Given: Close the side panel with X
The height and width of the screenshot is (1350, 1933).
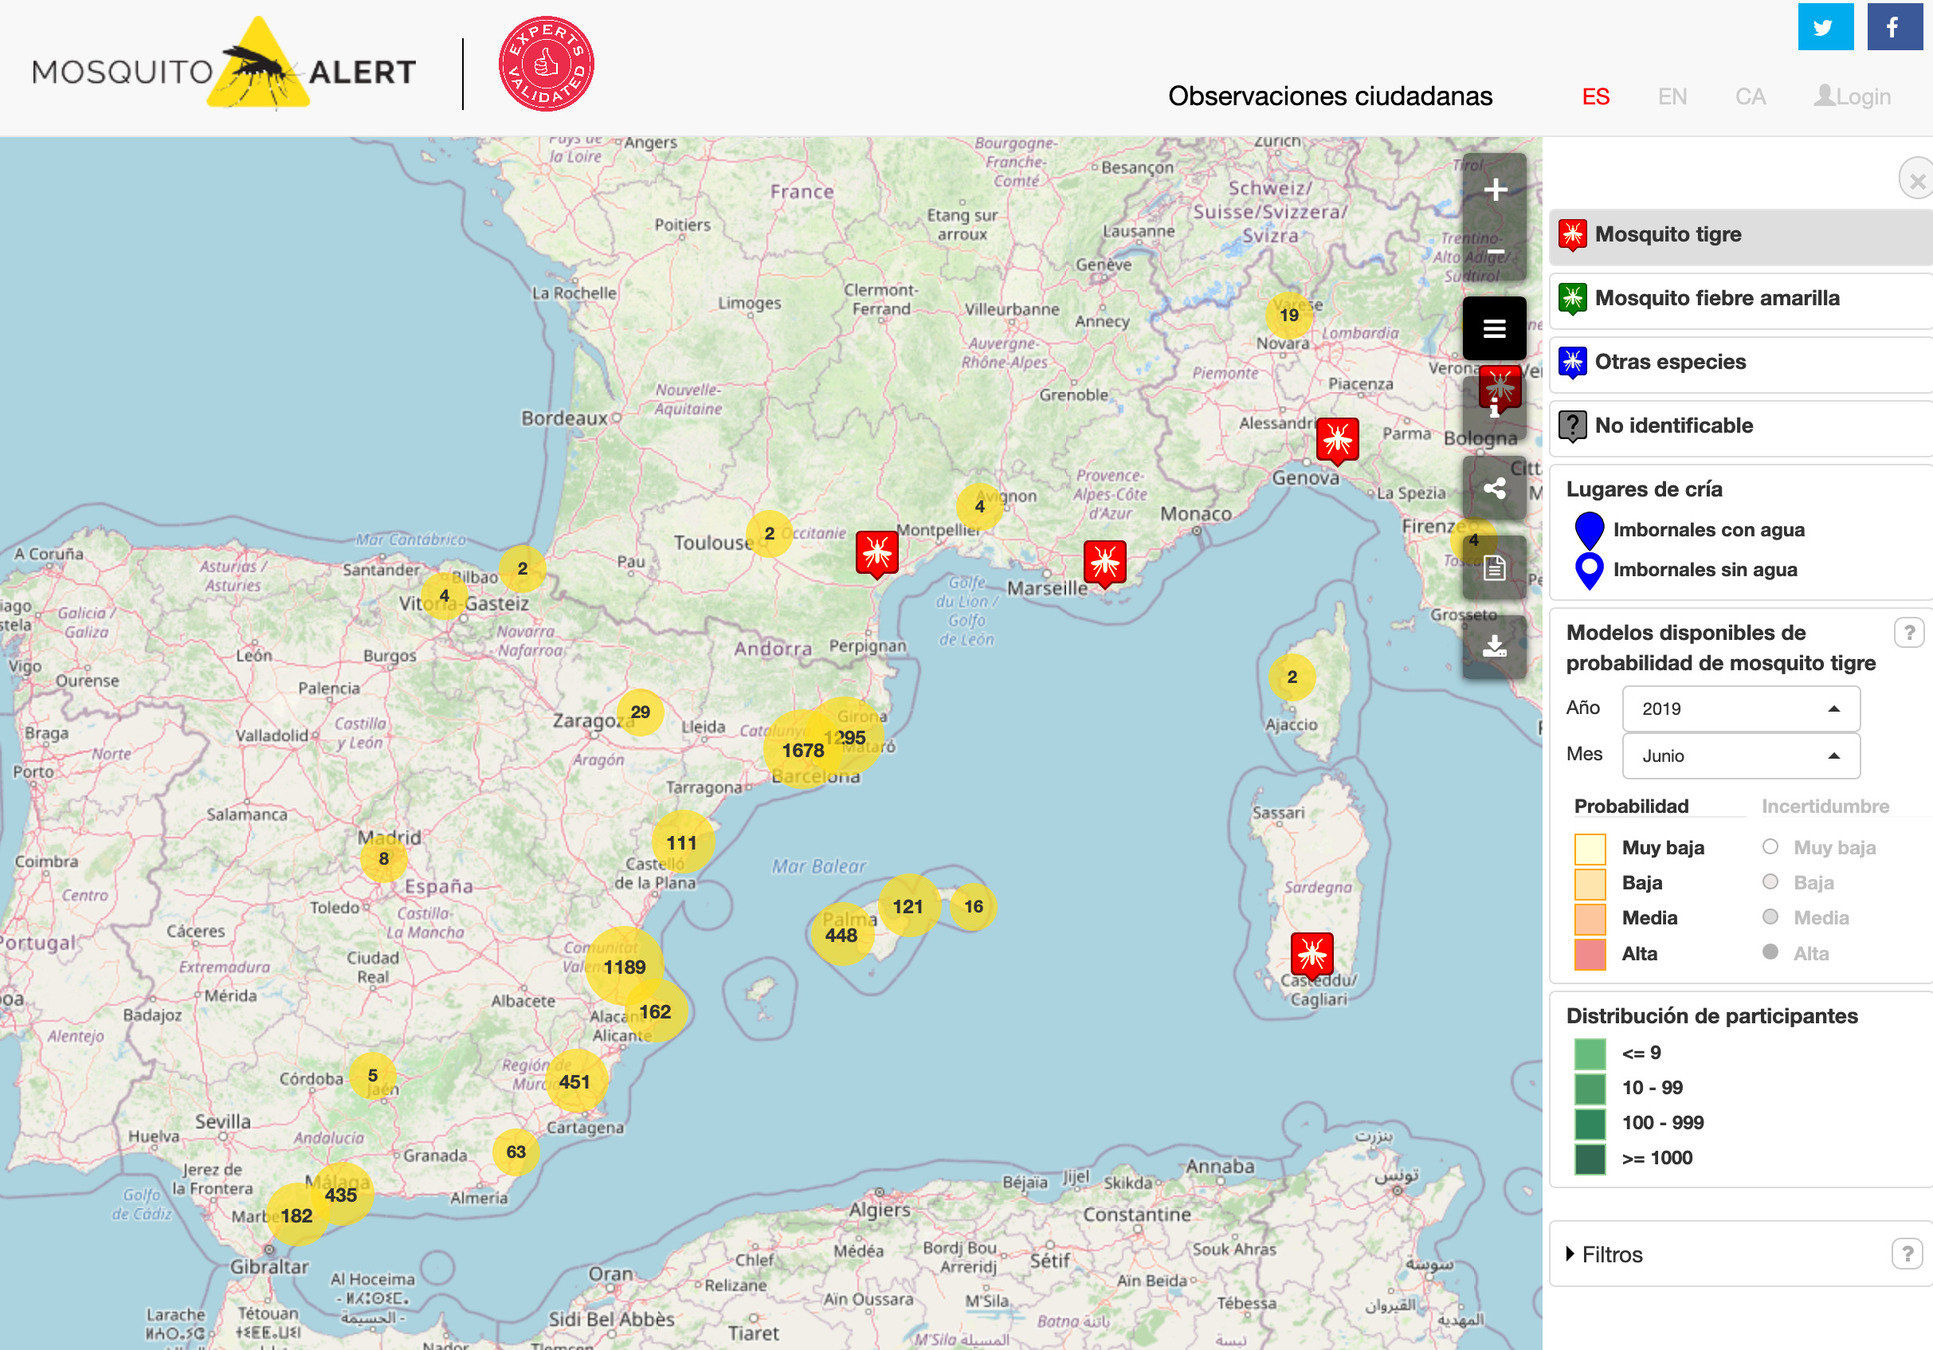Looking at the screenshot, I should [x=1916, y=181].
